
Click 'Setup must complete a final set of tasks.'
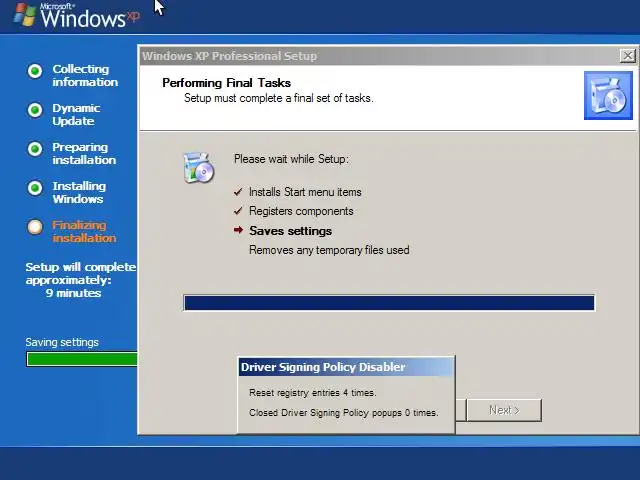pyautogui.click(x=279, y=98)
